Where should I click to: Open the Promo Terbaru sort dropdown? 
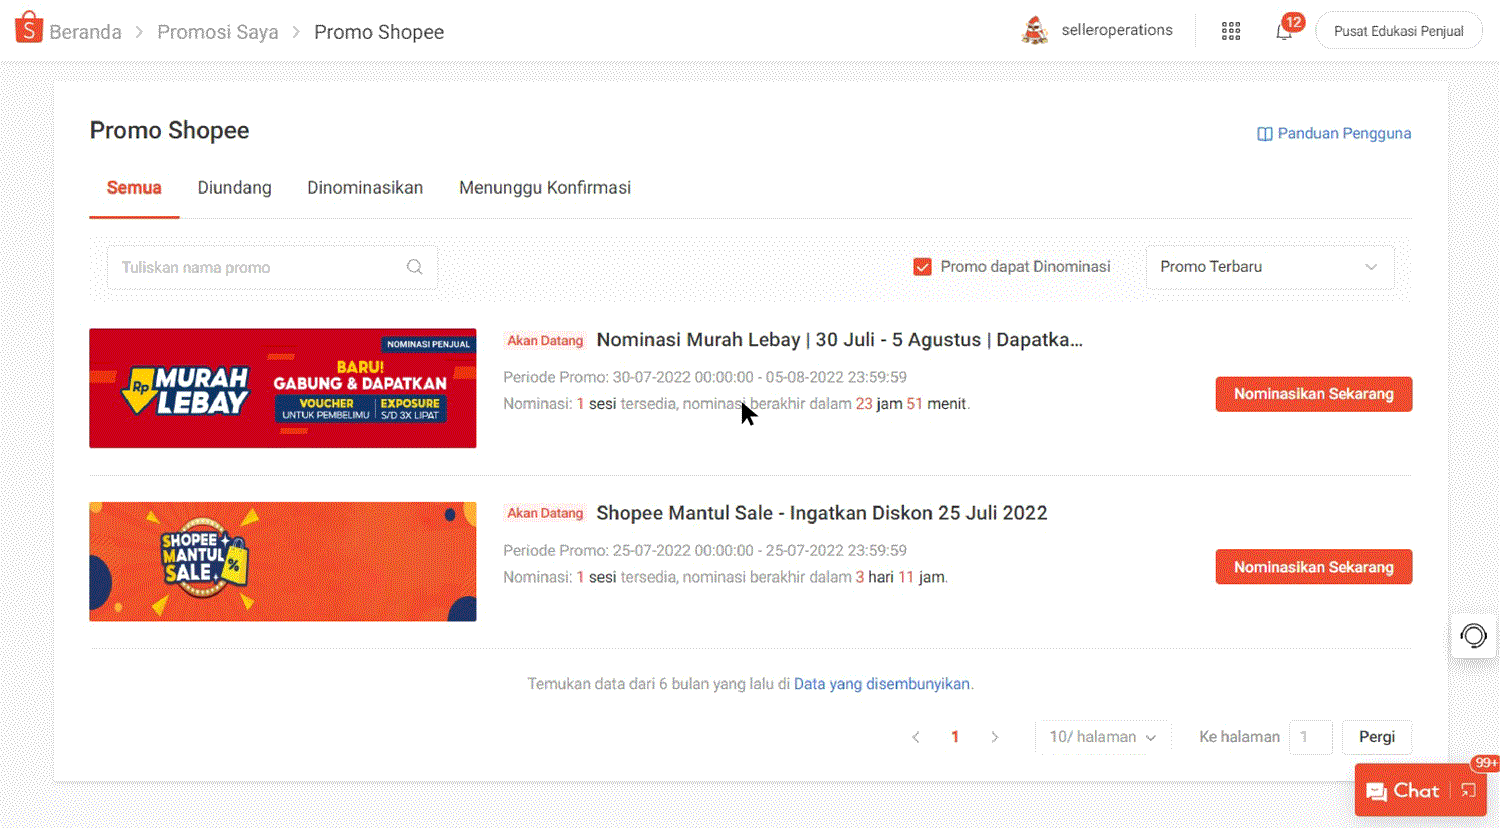(x=1269, y=267)
